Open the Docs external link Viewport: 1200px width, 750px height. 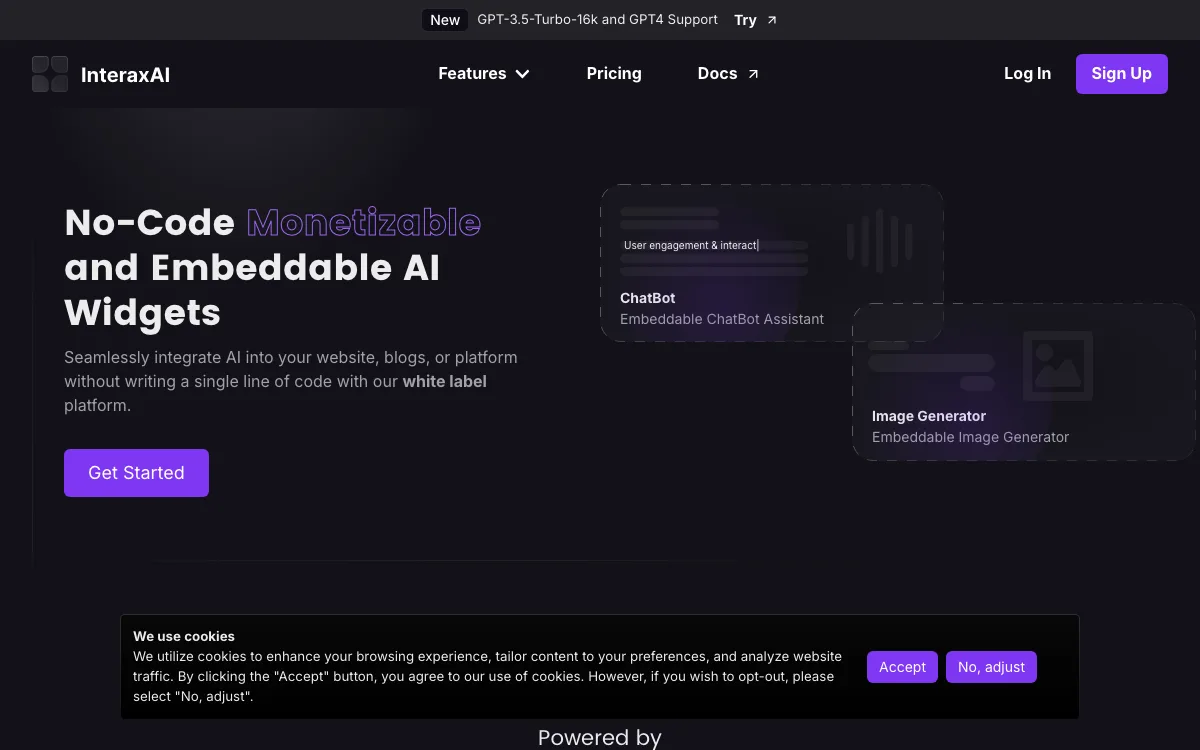728,74
